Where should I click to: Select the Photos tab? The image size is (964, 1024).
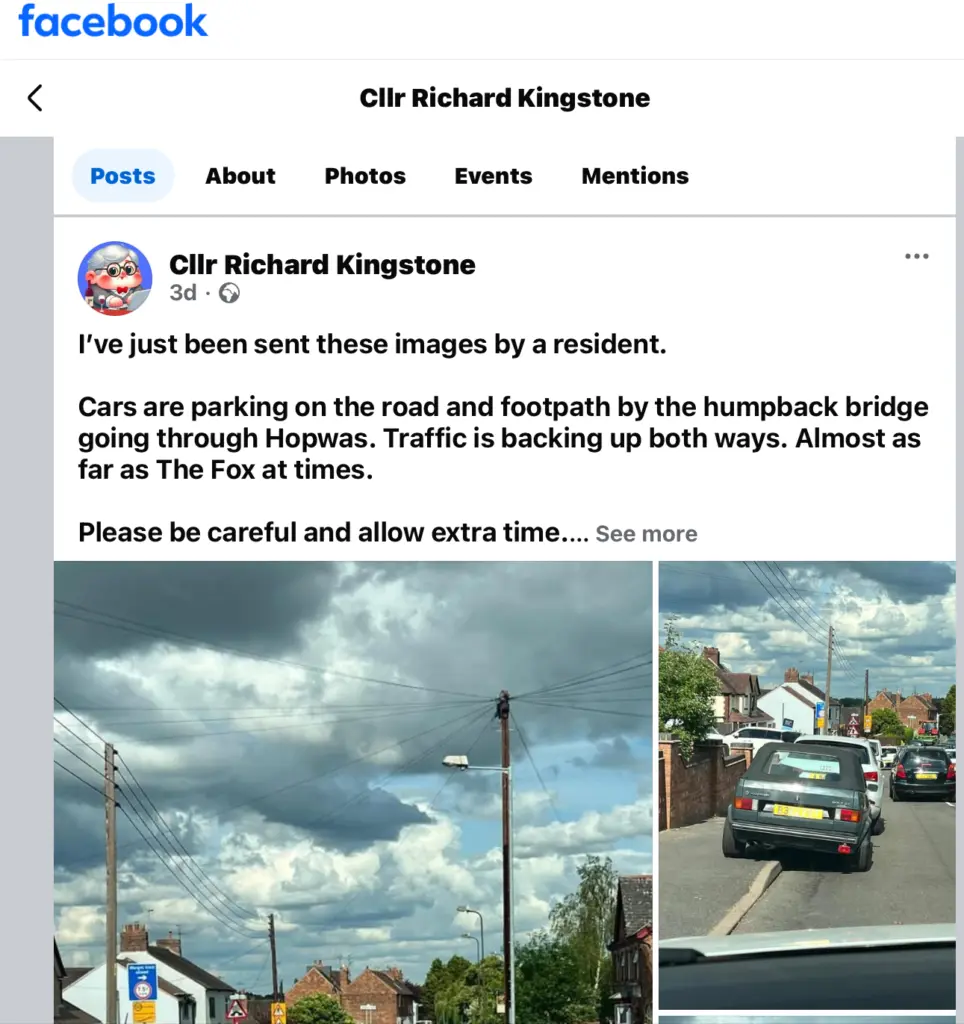pyautogui.click(x=365, y=176)
